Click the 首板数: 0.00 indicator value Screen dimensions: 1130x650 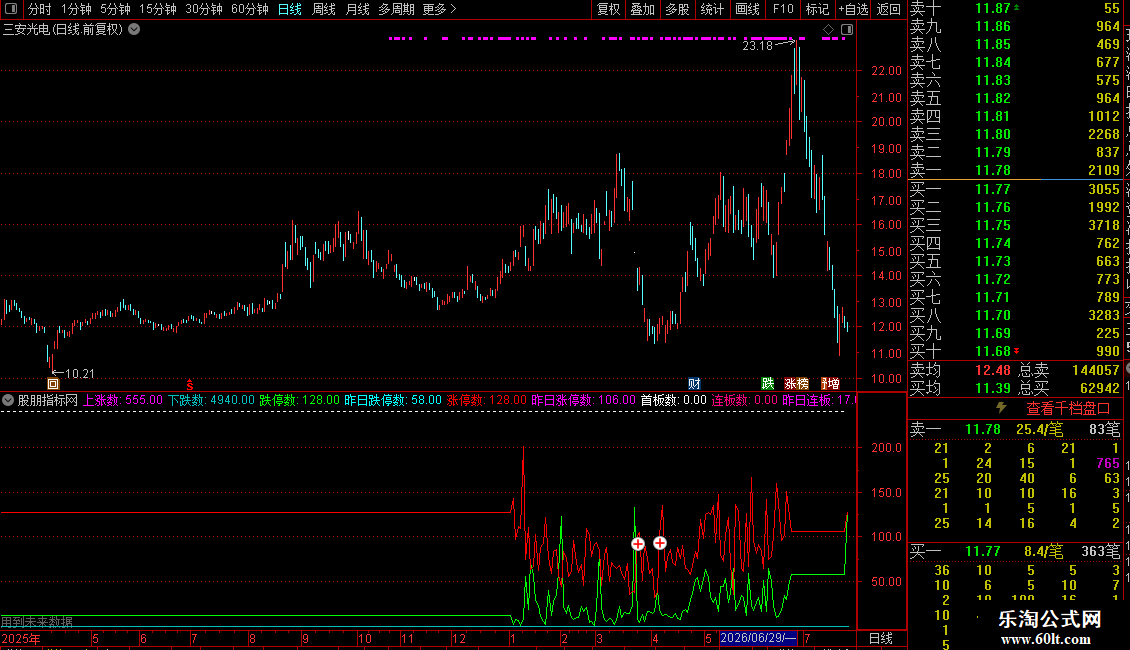(673, 400)
